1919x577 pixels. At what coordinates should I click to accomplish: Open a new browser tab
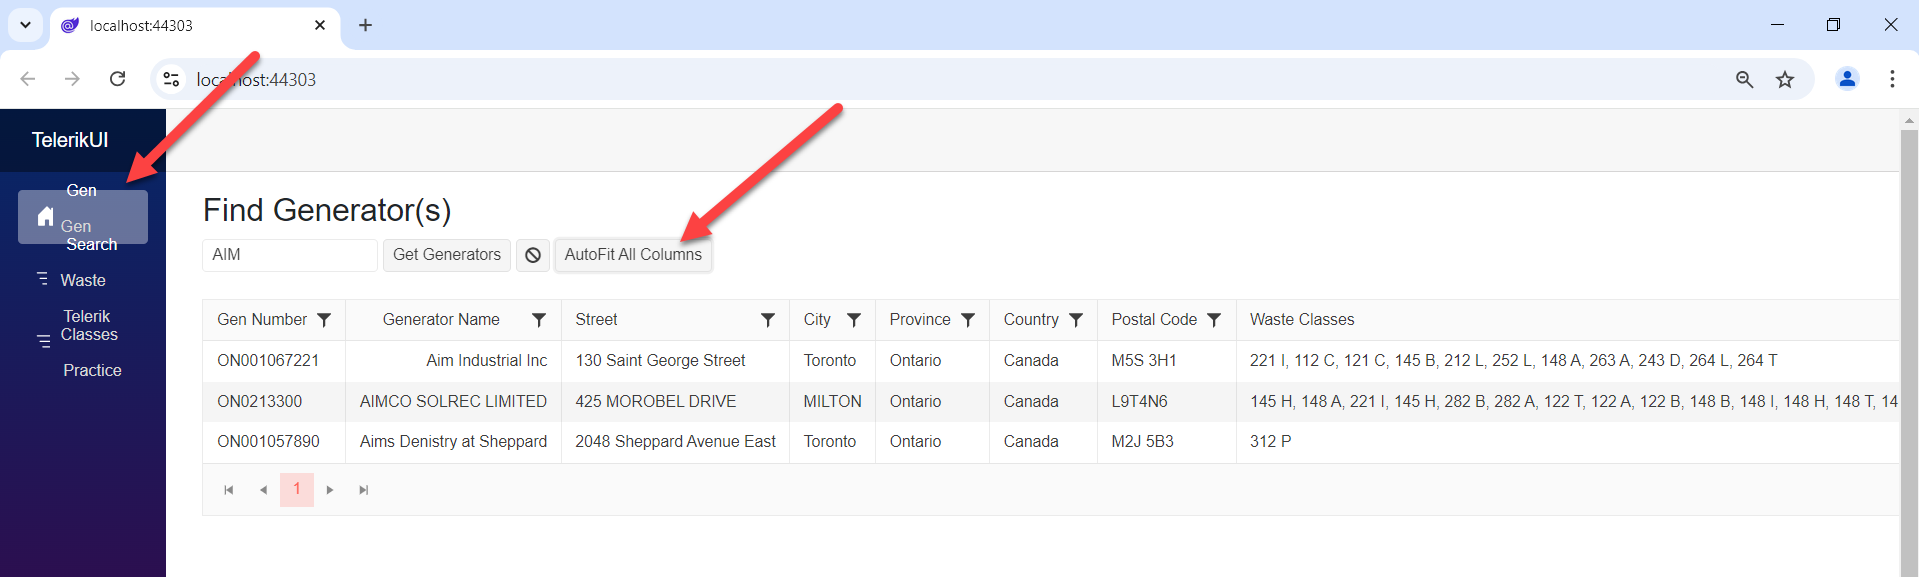click(365, 25)
